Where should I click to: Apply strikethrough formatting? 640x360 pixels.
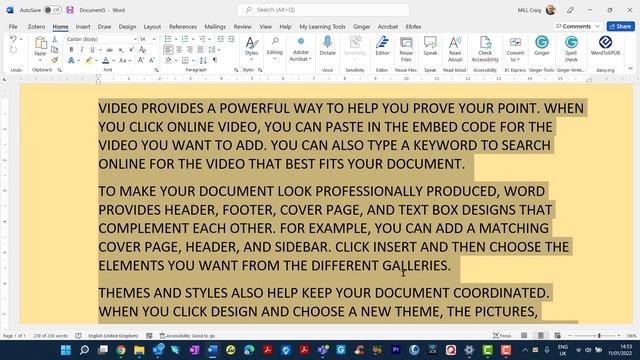click(x=110, y=50)
